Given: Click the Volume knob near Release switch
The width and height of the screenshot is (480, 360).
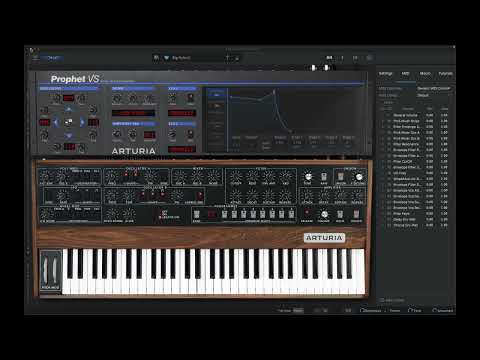Looking at the screenshot, I should coord(324,214).
